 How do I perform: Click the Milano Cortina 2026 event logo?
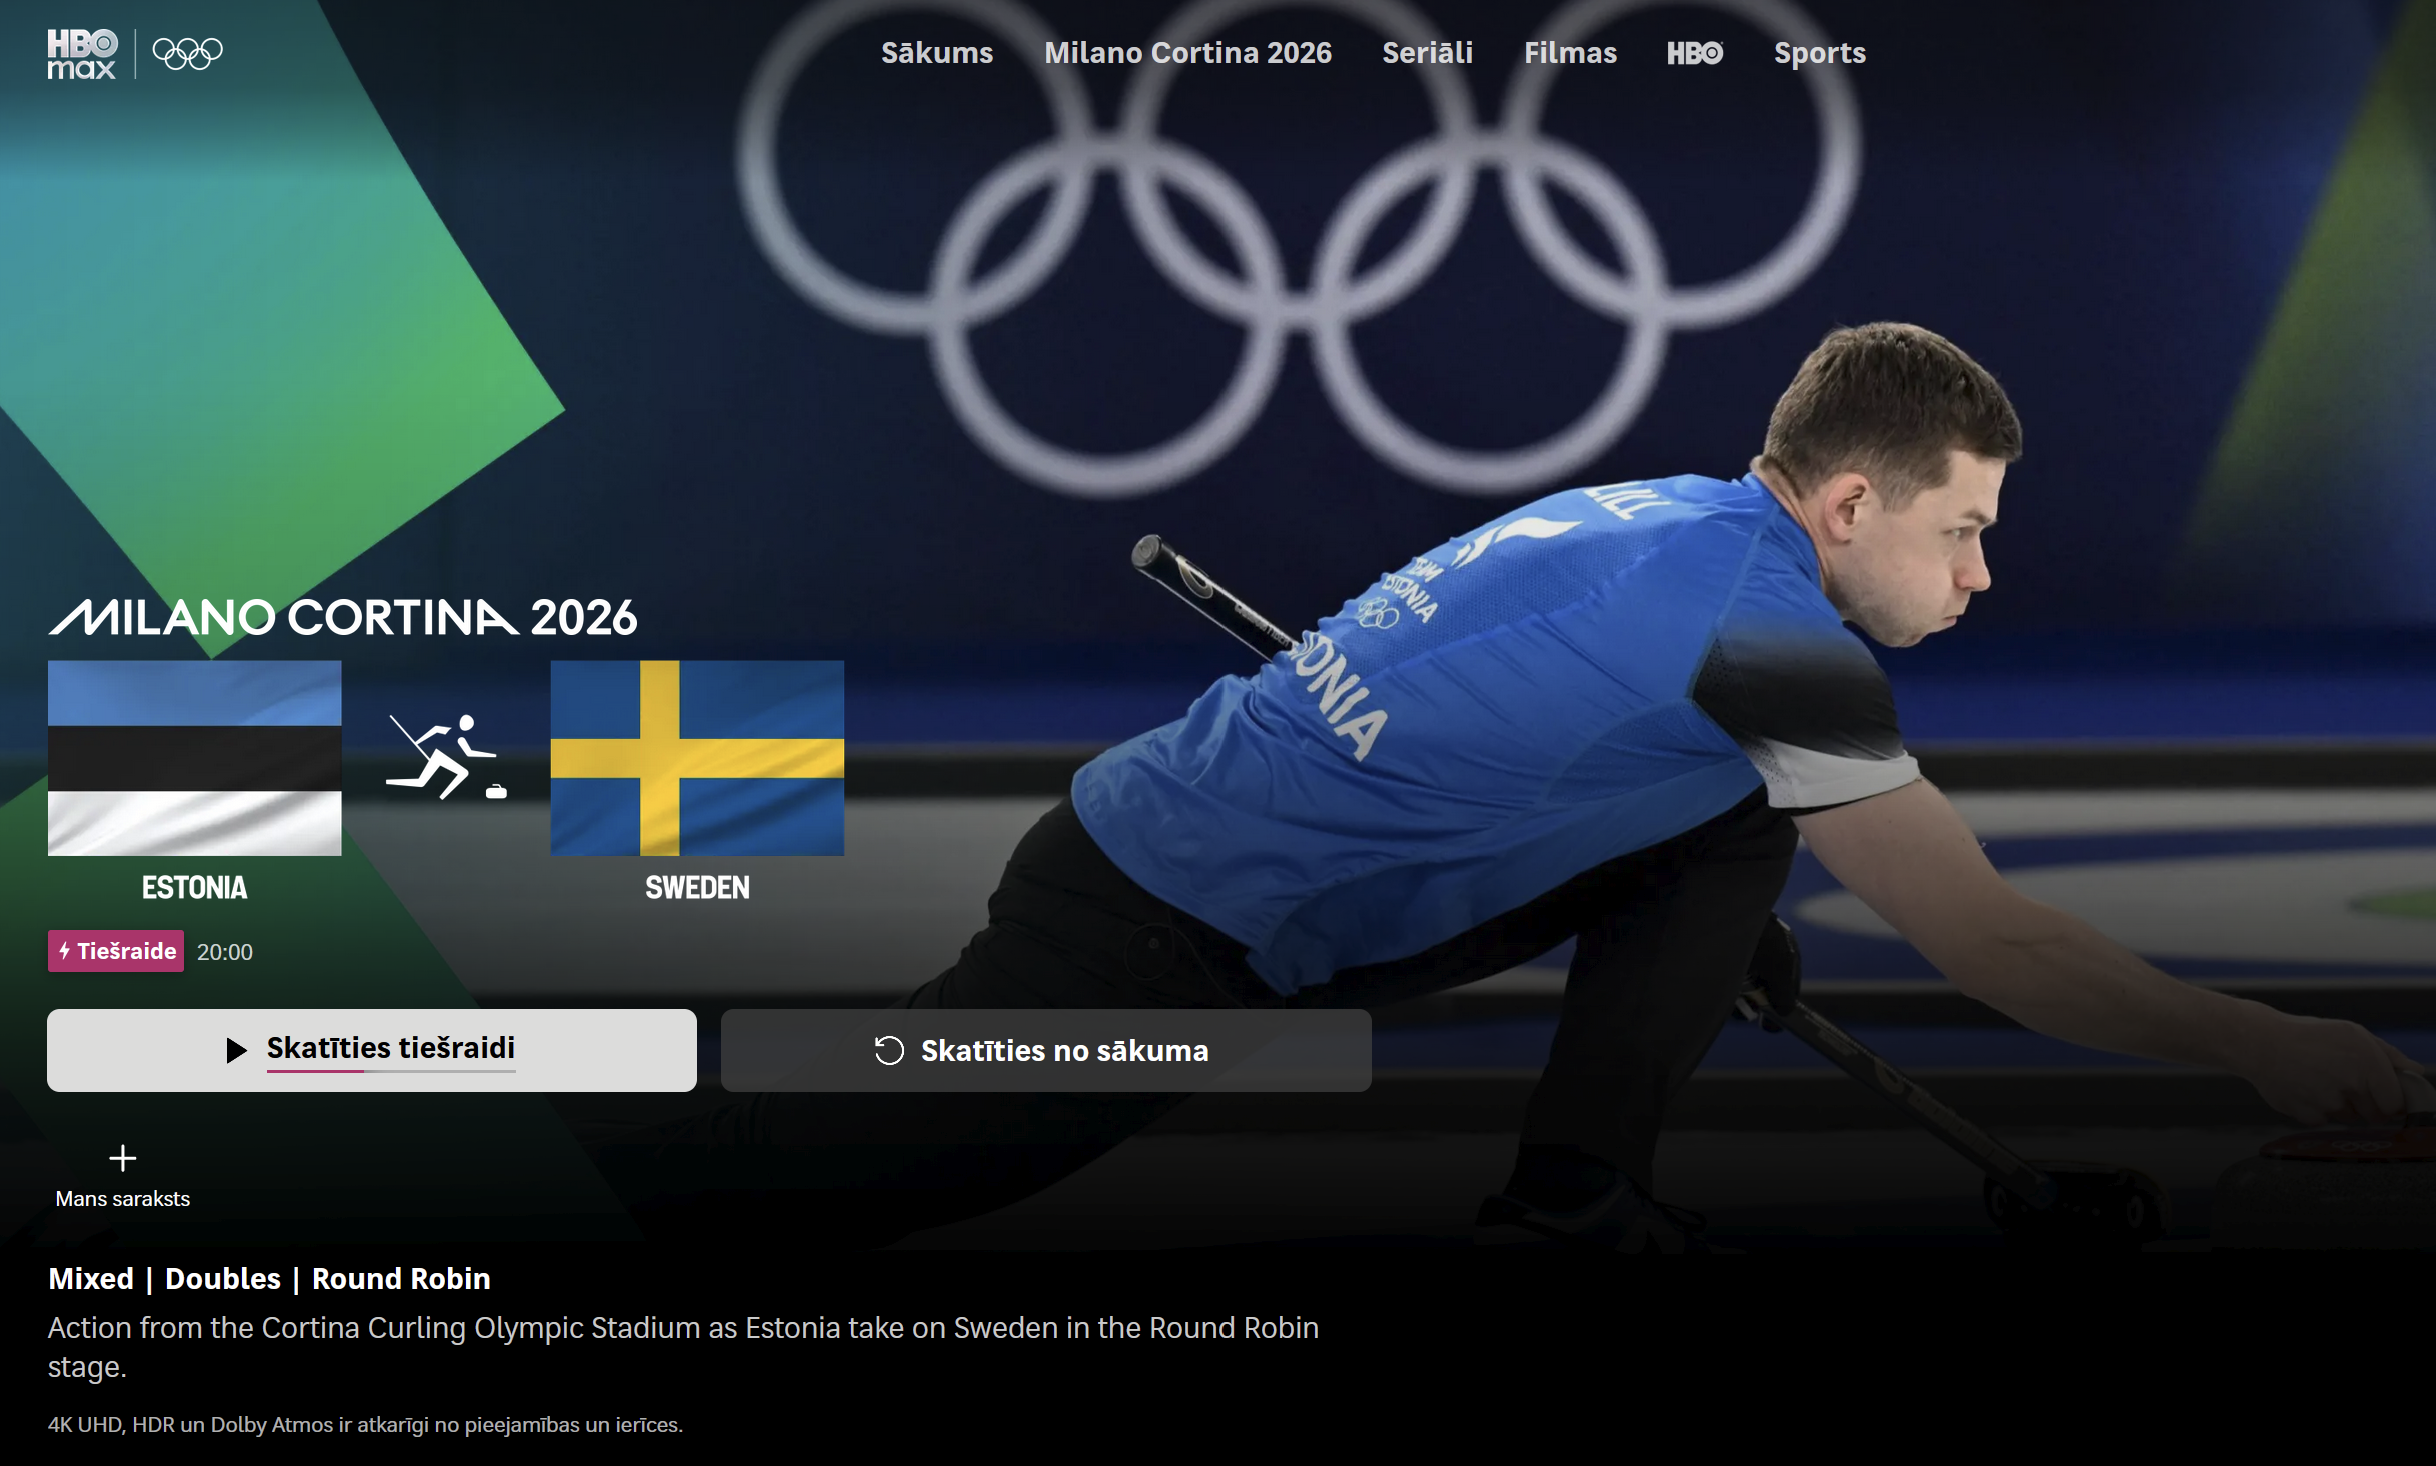[x=343, y=617]
